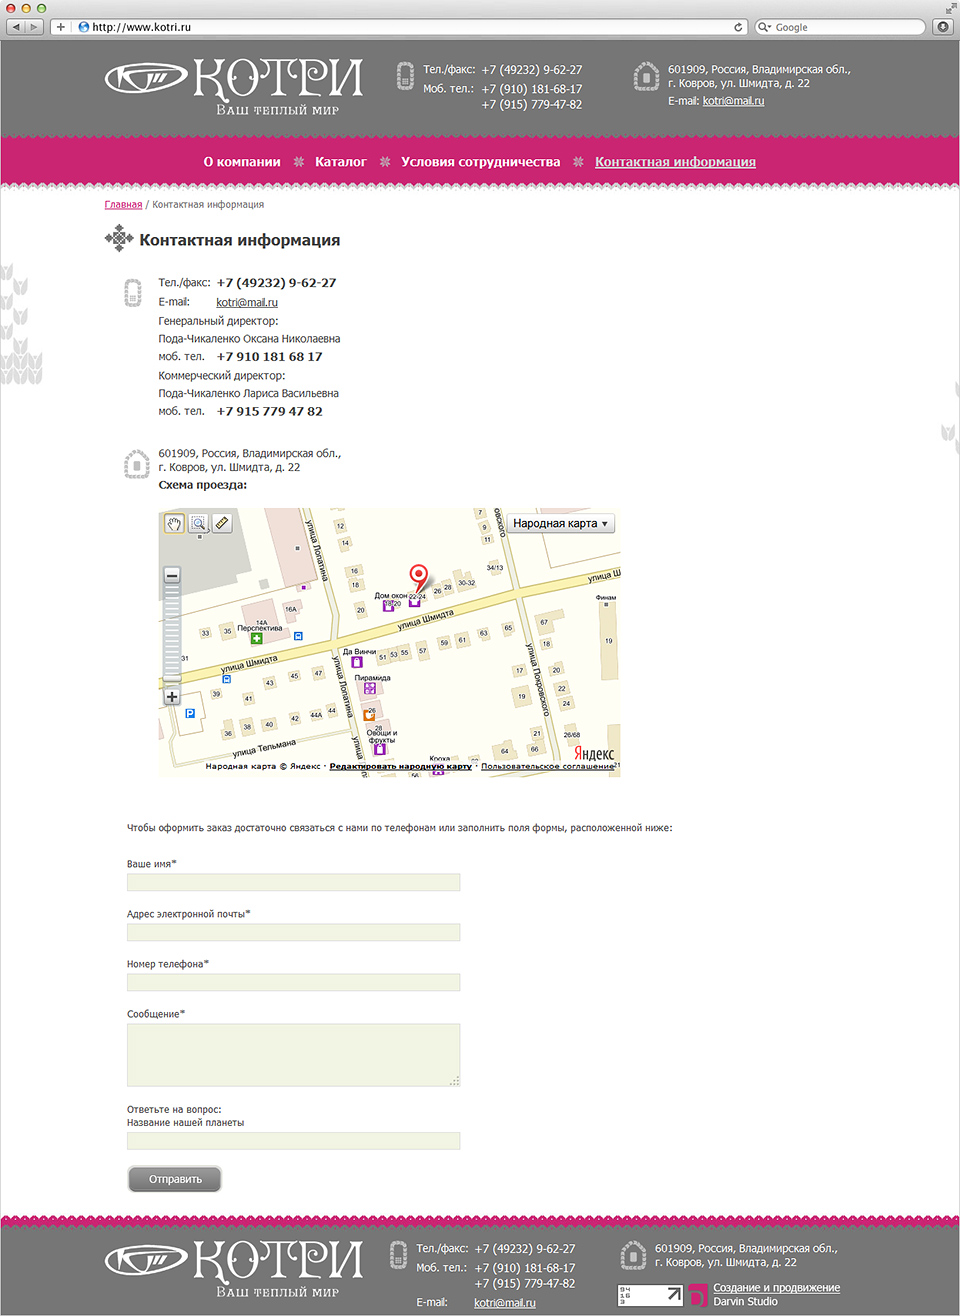Open О компании menu item
This screenshot has height=1316, width=960.
click(x=242, y=162)
